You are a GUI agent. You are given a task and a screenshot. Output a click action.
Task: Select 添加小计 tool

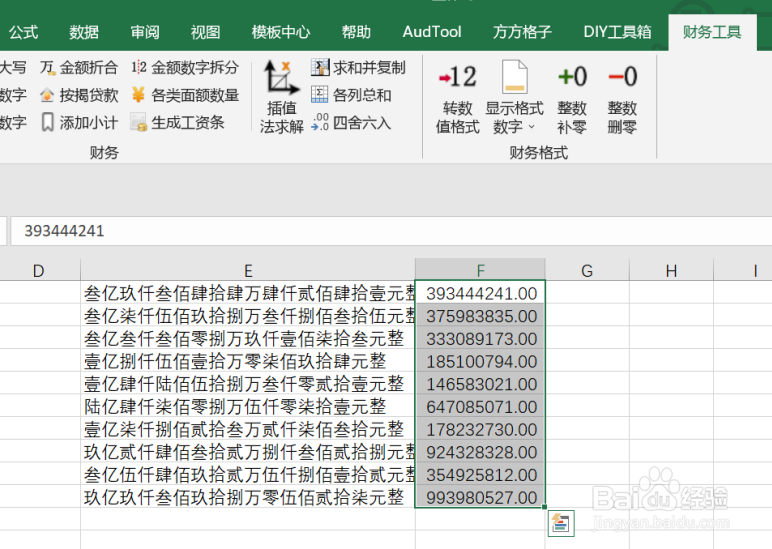[x=79, y=122]
